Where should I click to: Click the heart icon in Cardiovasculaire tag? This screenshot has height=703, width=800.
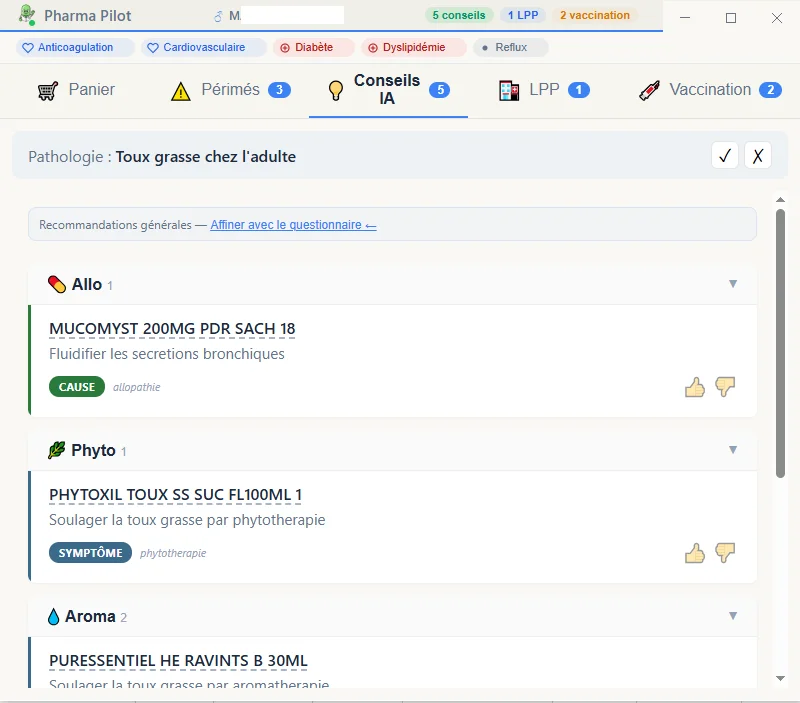[x=153, y=47]
